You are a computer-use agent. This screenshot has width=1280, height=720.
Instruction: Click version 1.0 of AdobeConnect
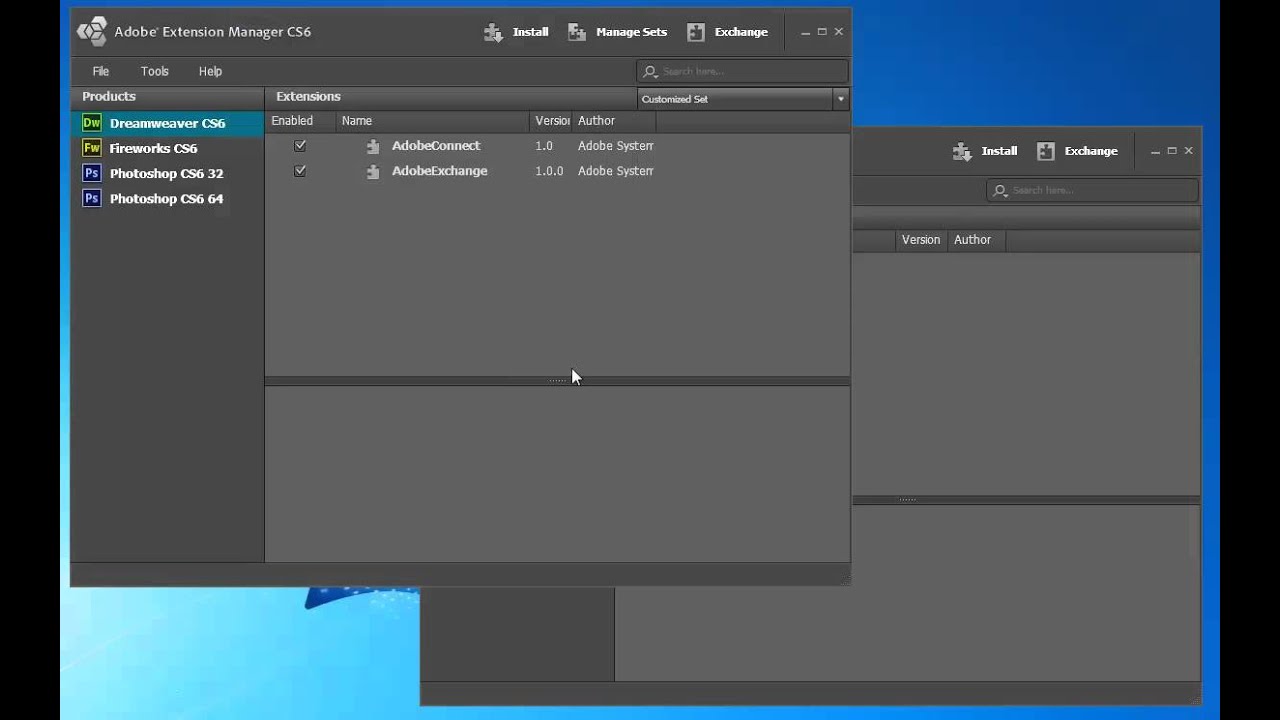coord(544,146)
